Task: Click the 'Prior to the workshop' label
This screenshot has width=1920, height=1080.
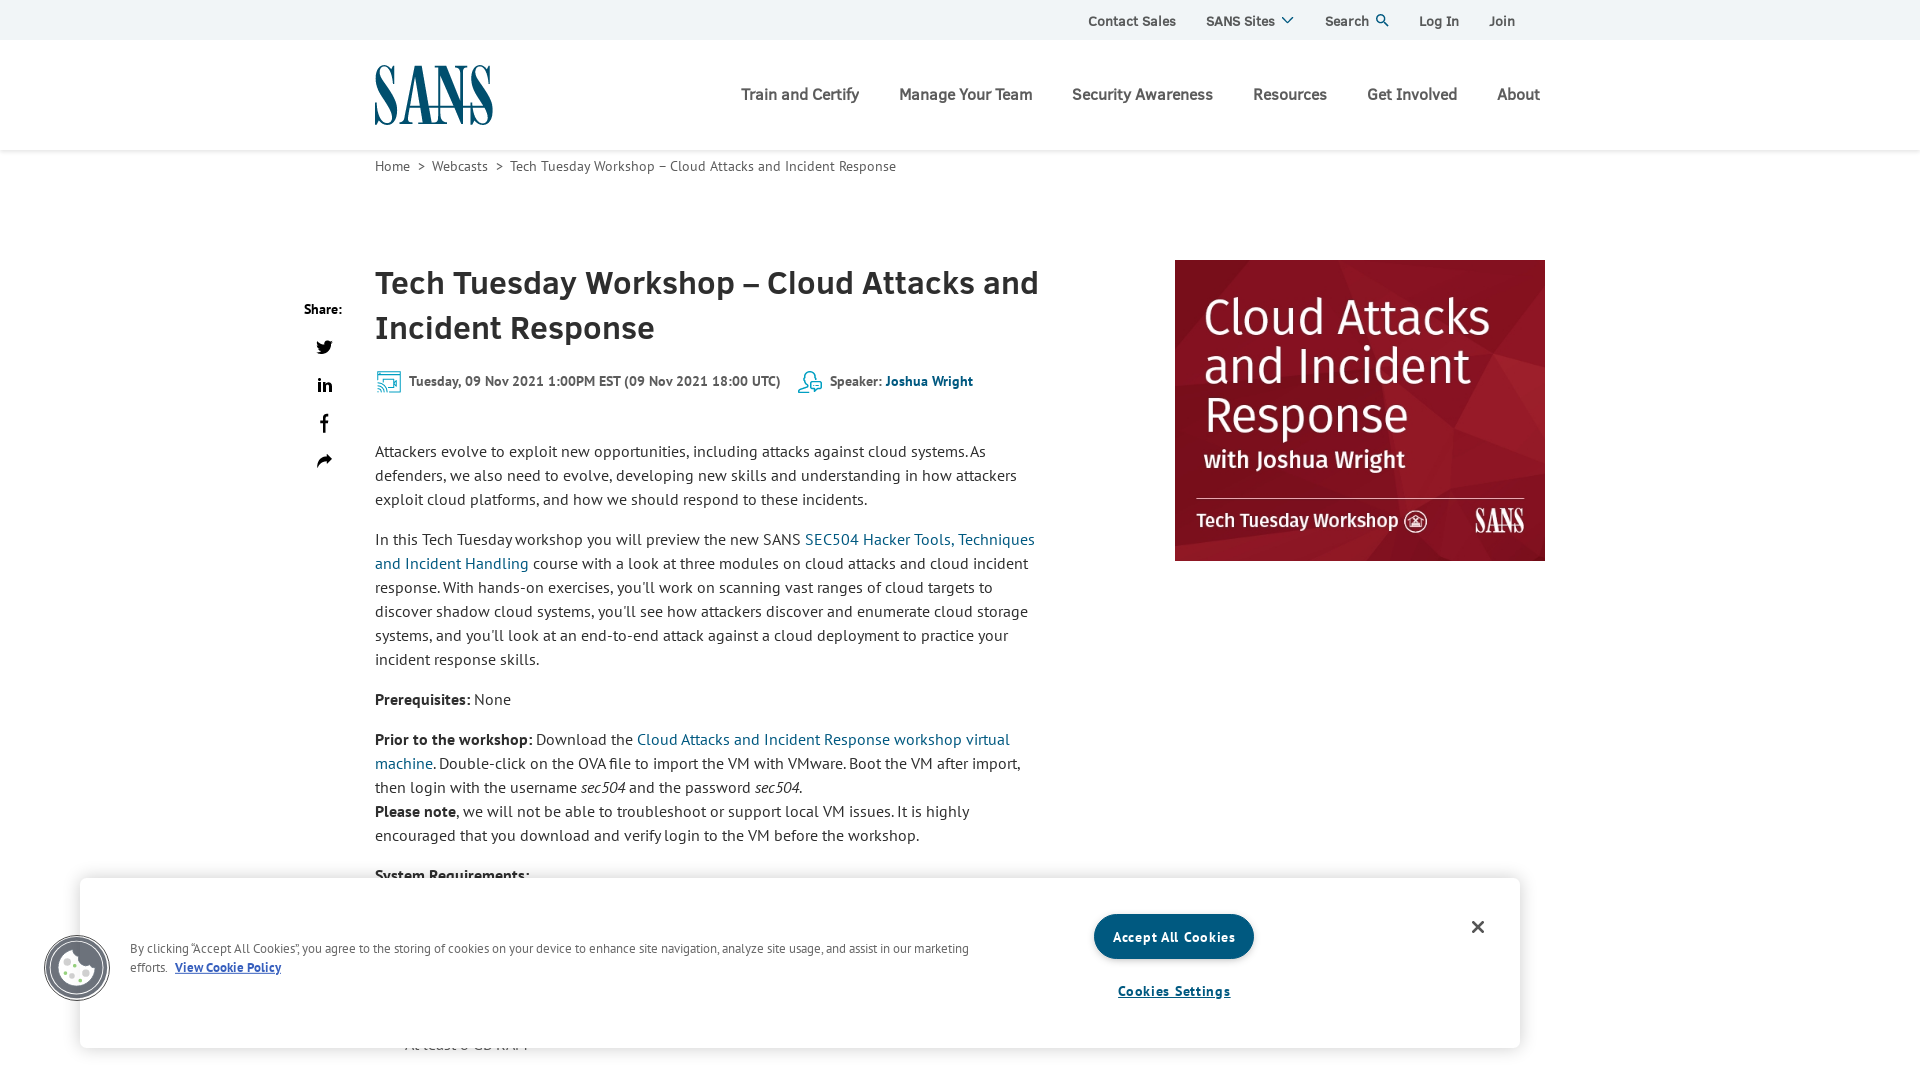Action: pyautogui.click(x=454, y=739)
